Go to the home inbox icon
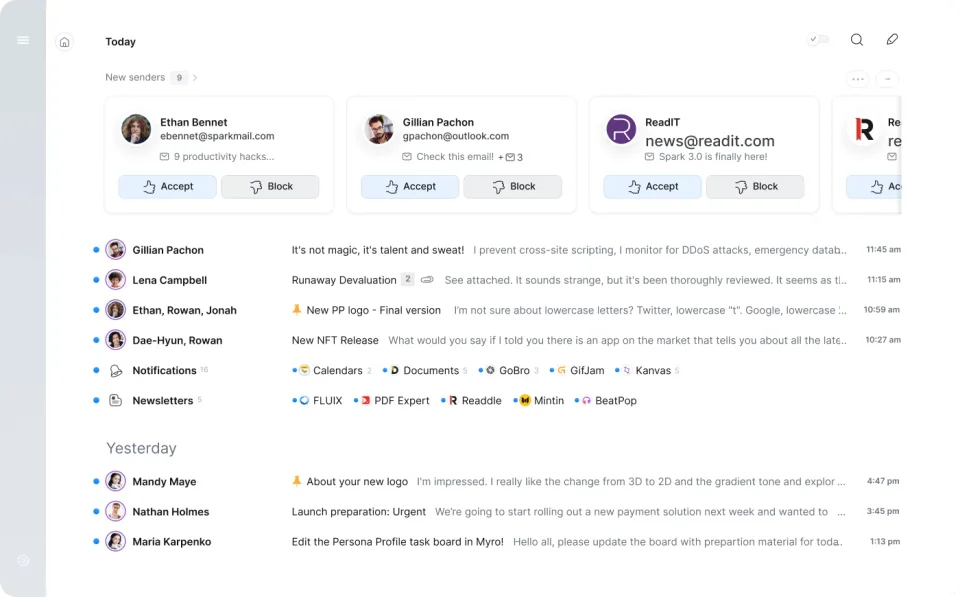 (64, 42)
